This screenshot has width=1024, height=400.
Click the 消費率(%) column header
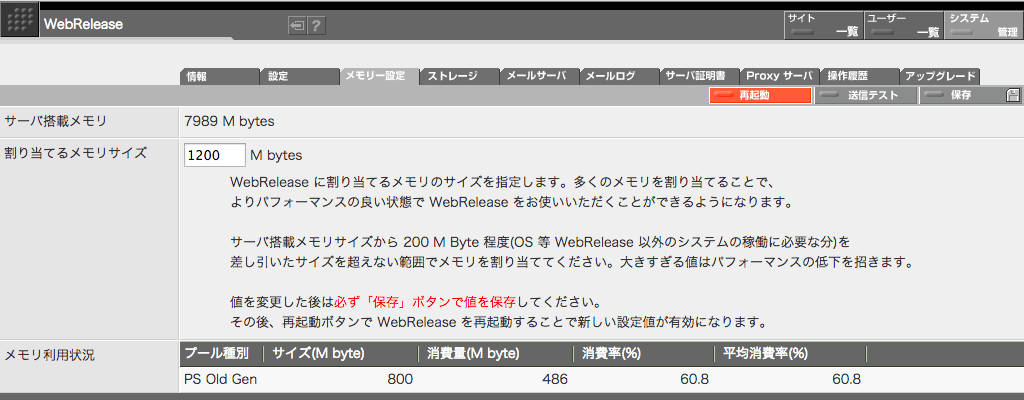click(611, 354)
